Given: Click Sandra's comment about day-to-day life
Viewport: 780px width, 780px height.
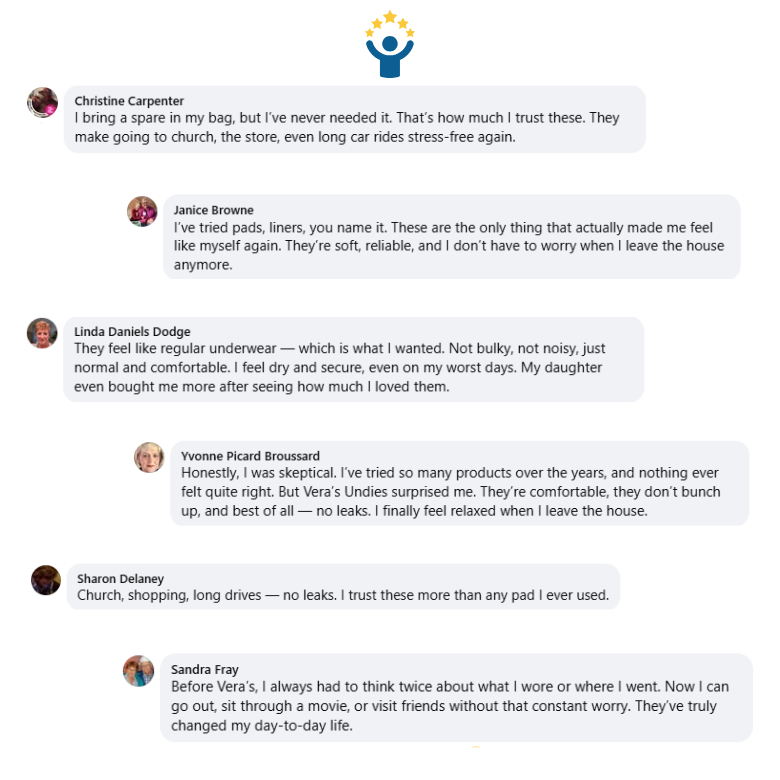Looking at the screenshot, I should coord(450,706).
